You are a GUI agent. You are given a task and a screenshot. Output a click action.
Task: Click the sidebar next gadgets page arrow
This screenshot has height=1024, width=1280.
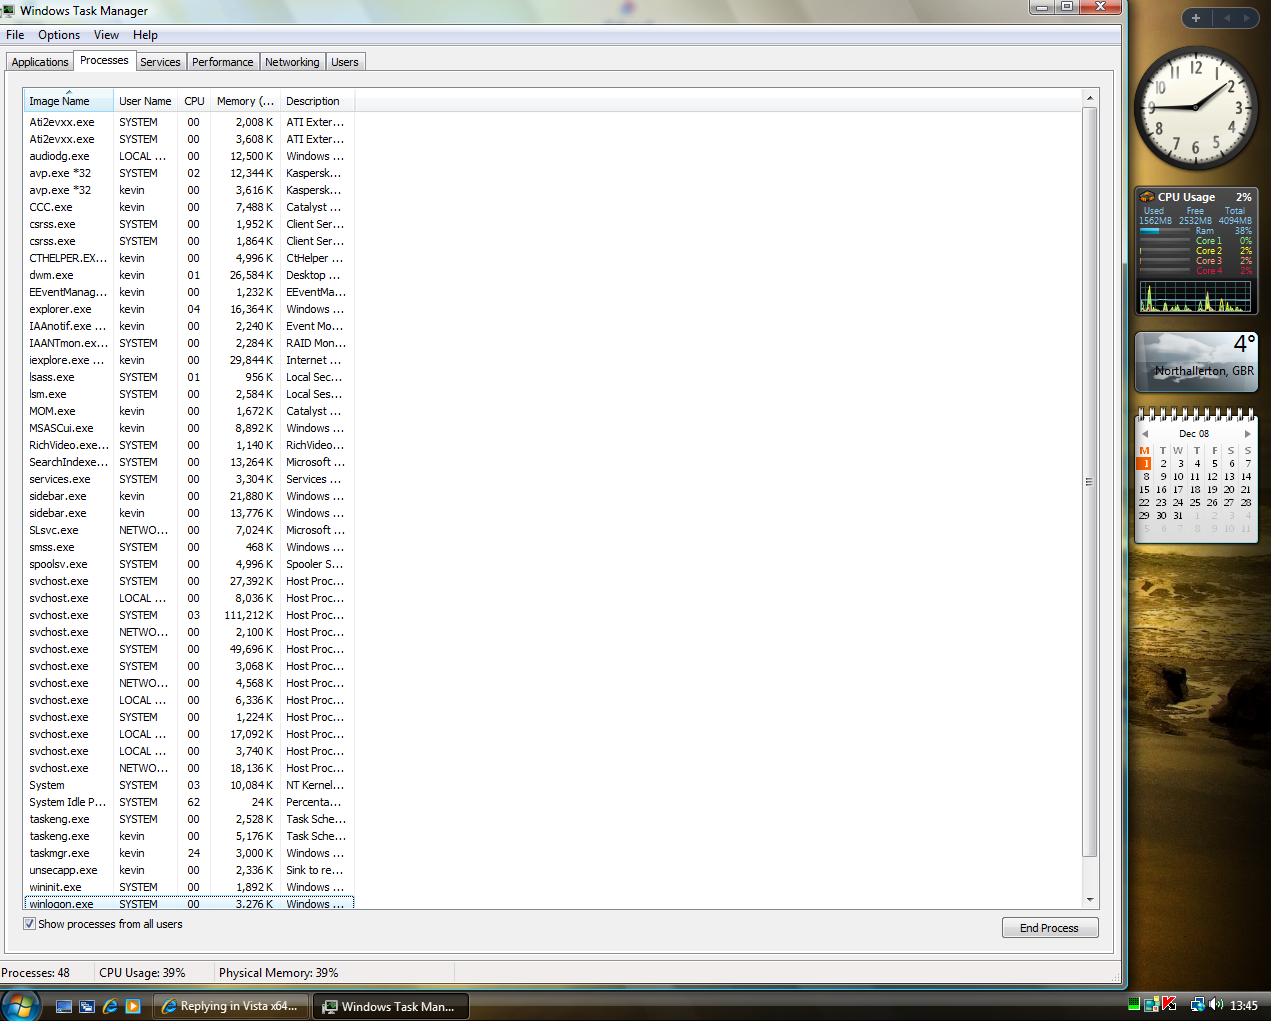[1247, 18]
